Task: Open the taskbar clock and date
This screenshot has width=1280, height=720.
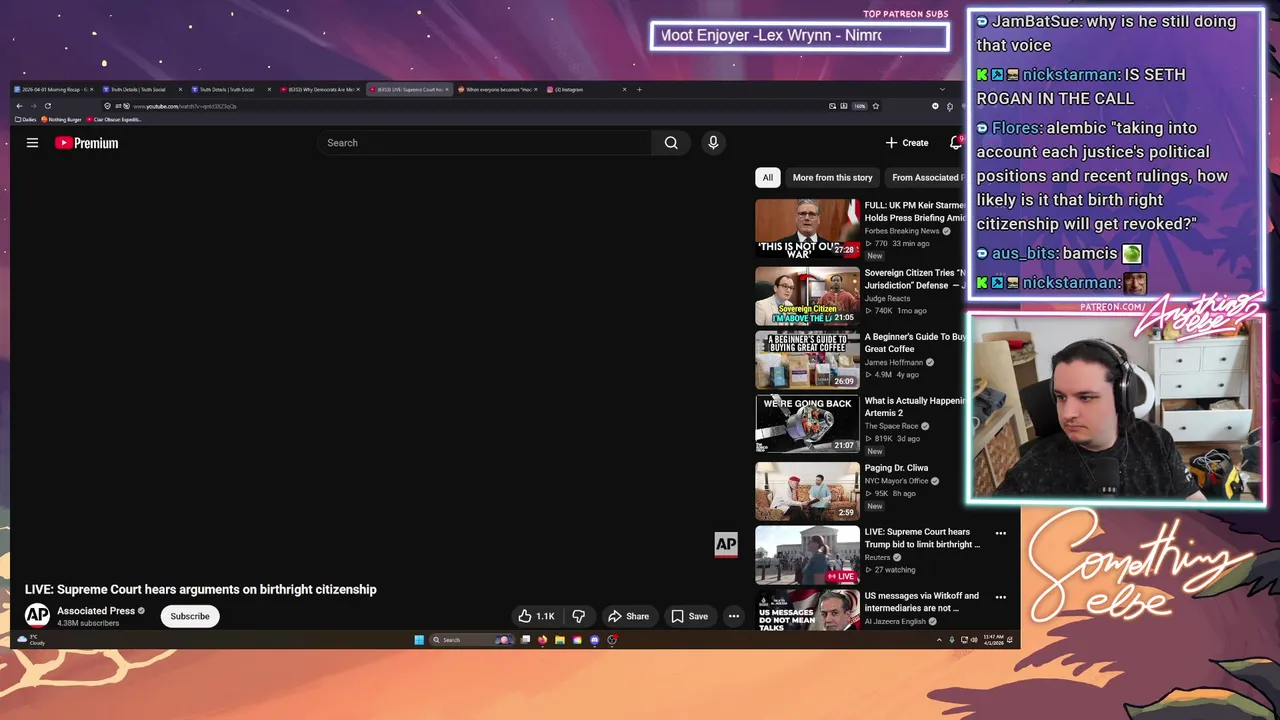Action: point(994,640)
